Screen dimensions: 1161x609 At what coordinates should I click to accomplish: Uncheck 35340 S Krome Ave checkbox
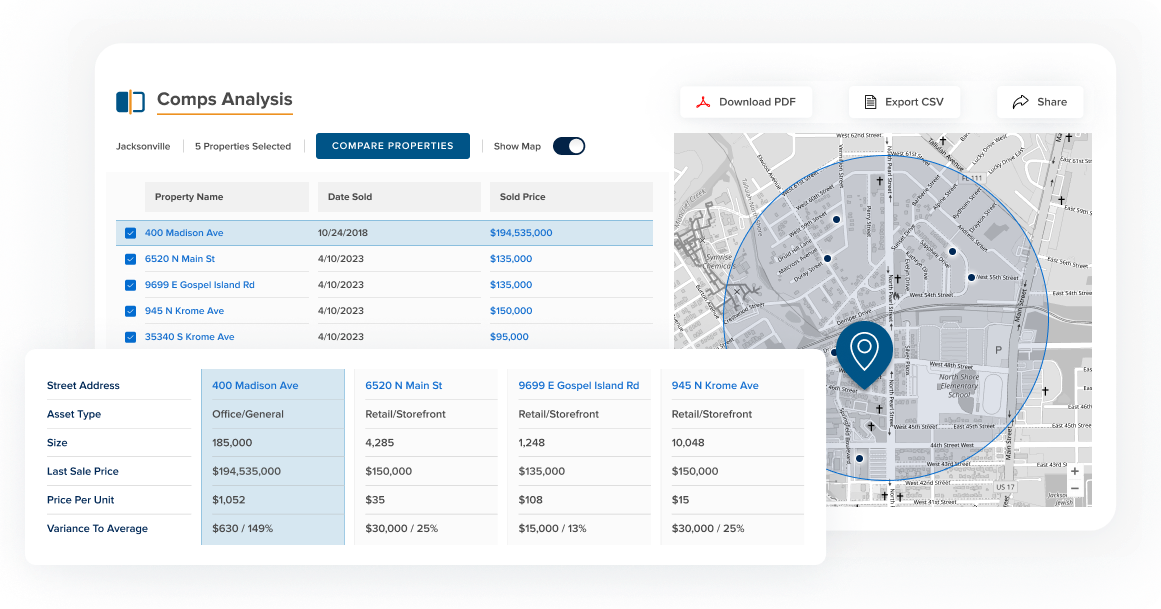point(130,337)
